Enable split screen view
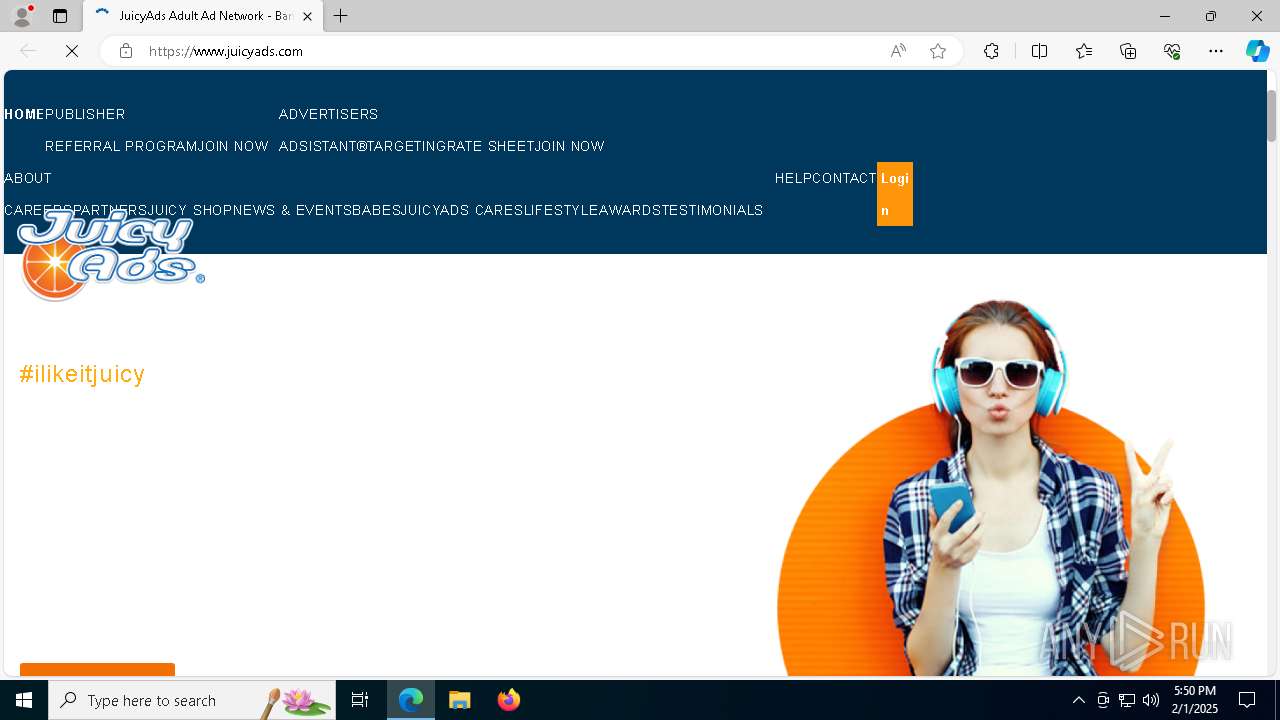1280x720 pixels. click(x=1039, y=51)
